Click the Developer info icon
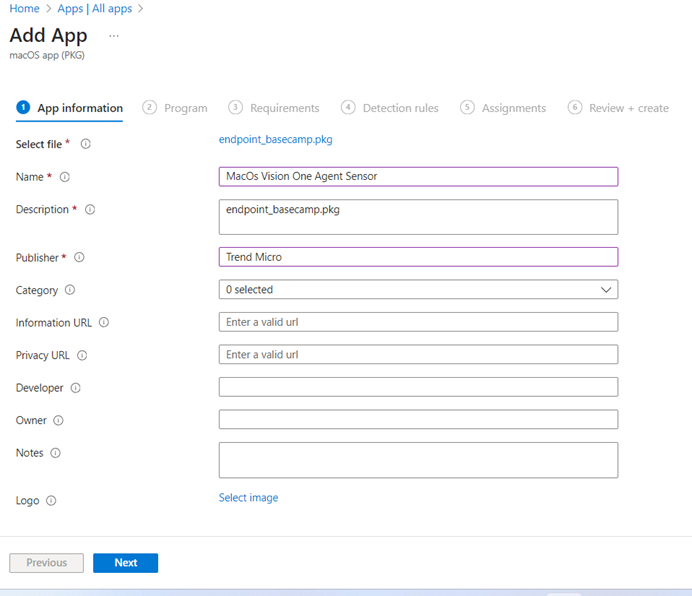Image resolution: width=692 pixels, height=596 pixels. pos(76,388)
